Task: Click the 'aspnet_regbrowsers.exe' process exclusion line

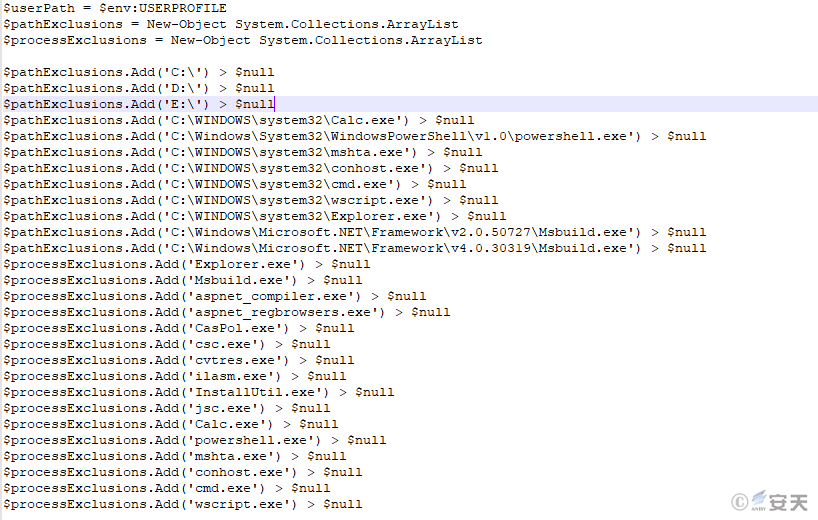Action: tap(226, 312)
